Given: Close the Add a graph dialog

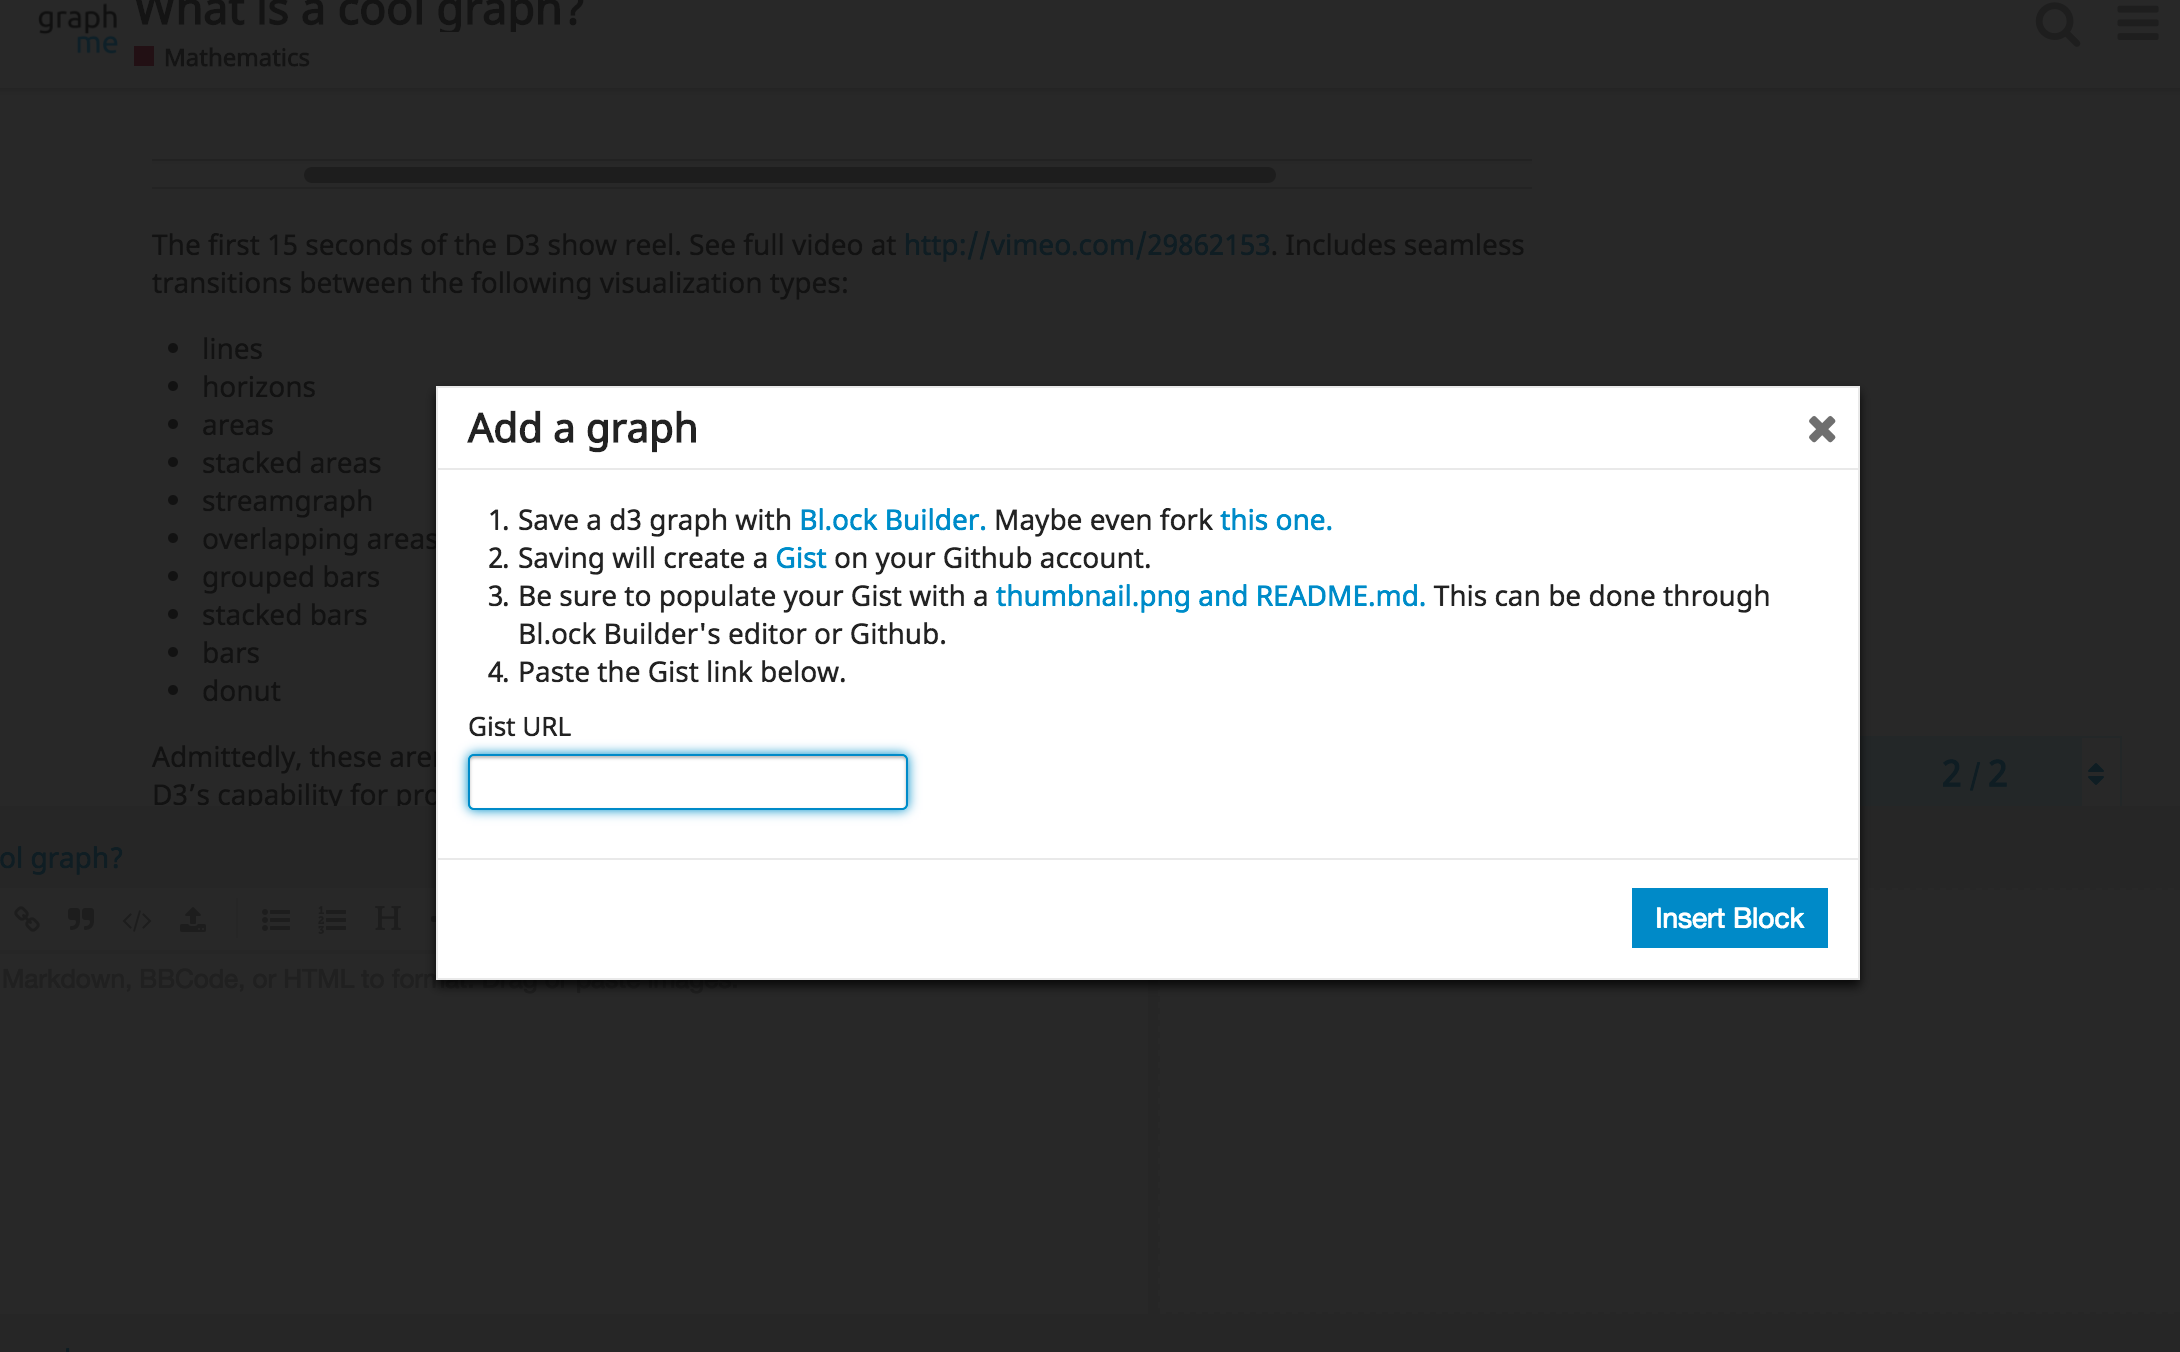Looking at the screenshot, I should tap(1821, 429).
